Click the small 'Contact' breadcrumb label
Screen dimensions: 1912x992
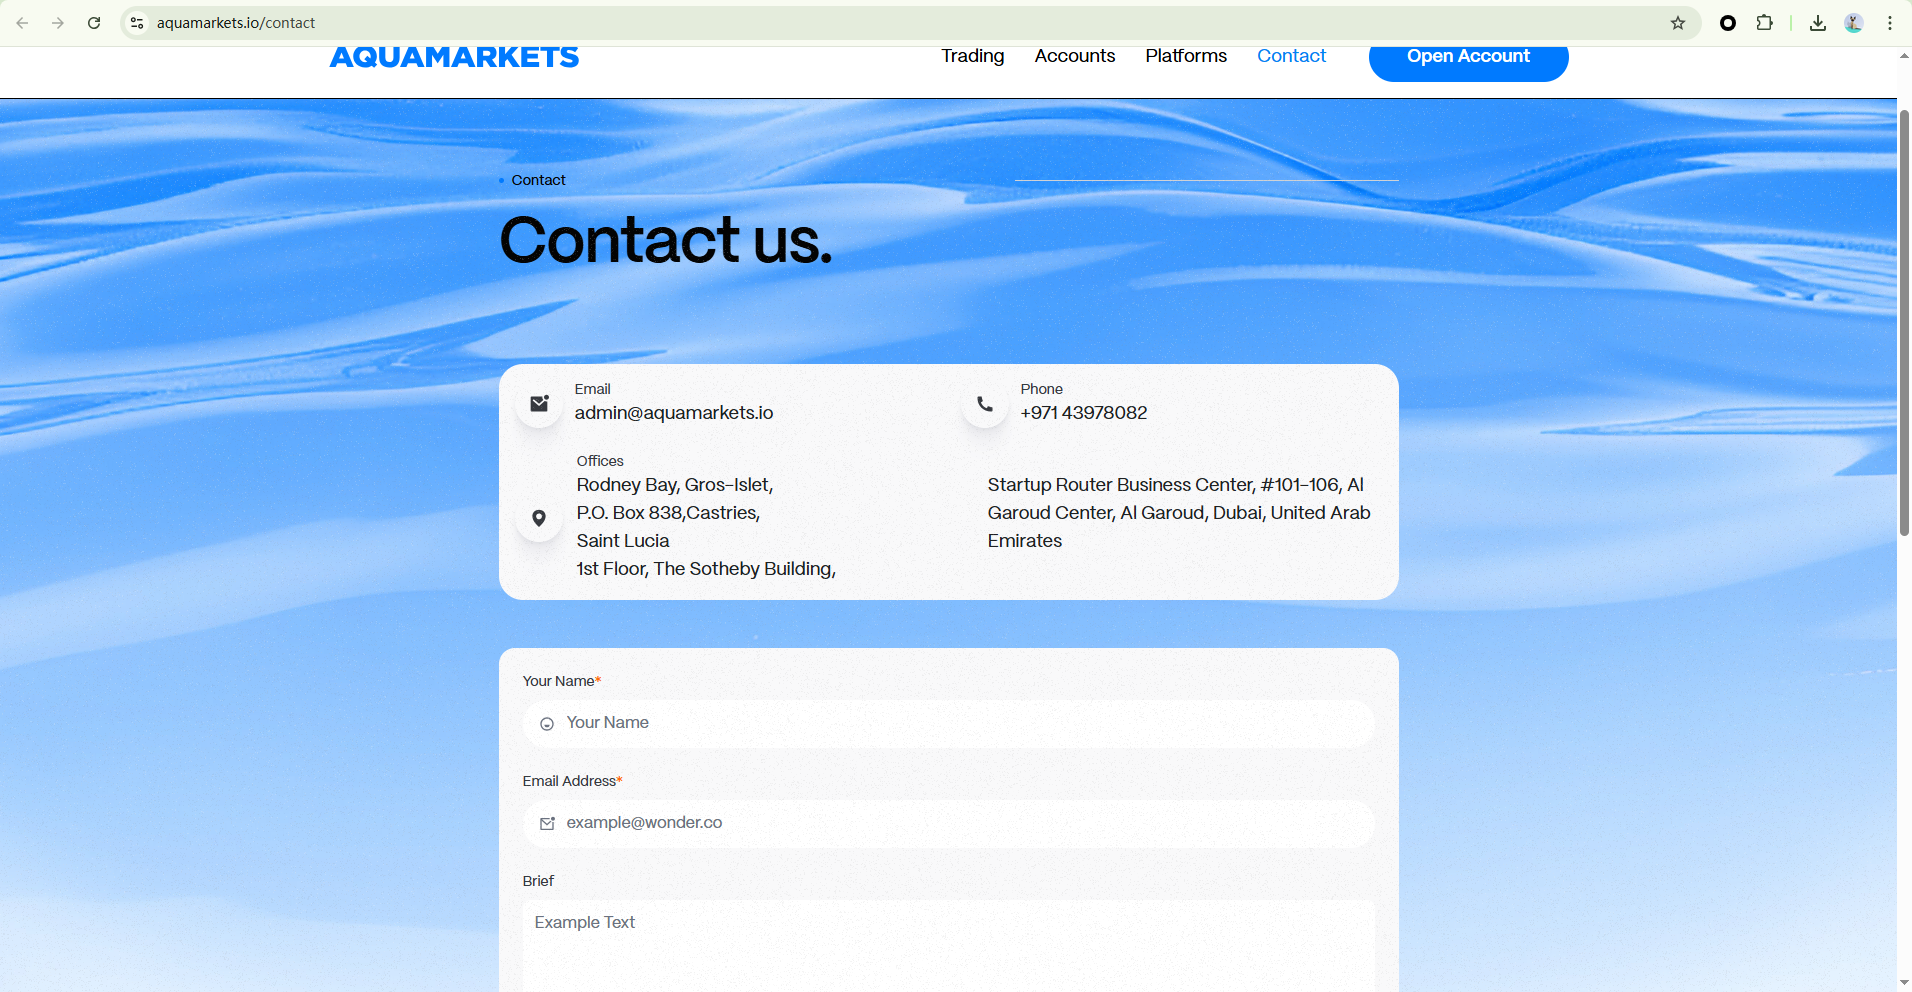click(538, 180)
